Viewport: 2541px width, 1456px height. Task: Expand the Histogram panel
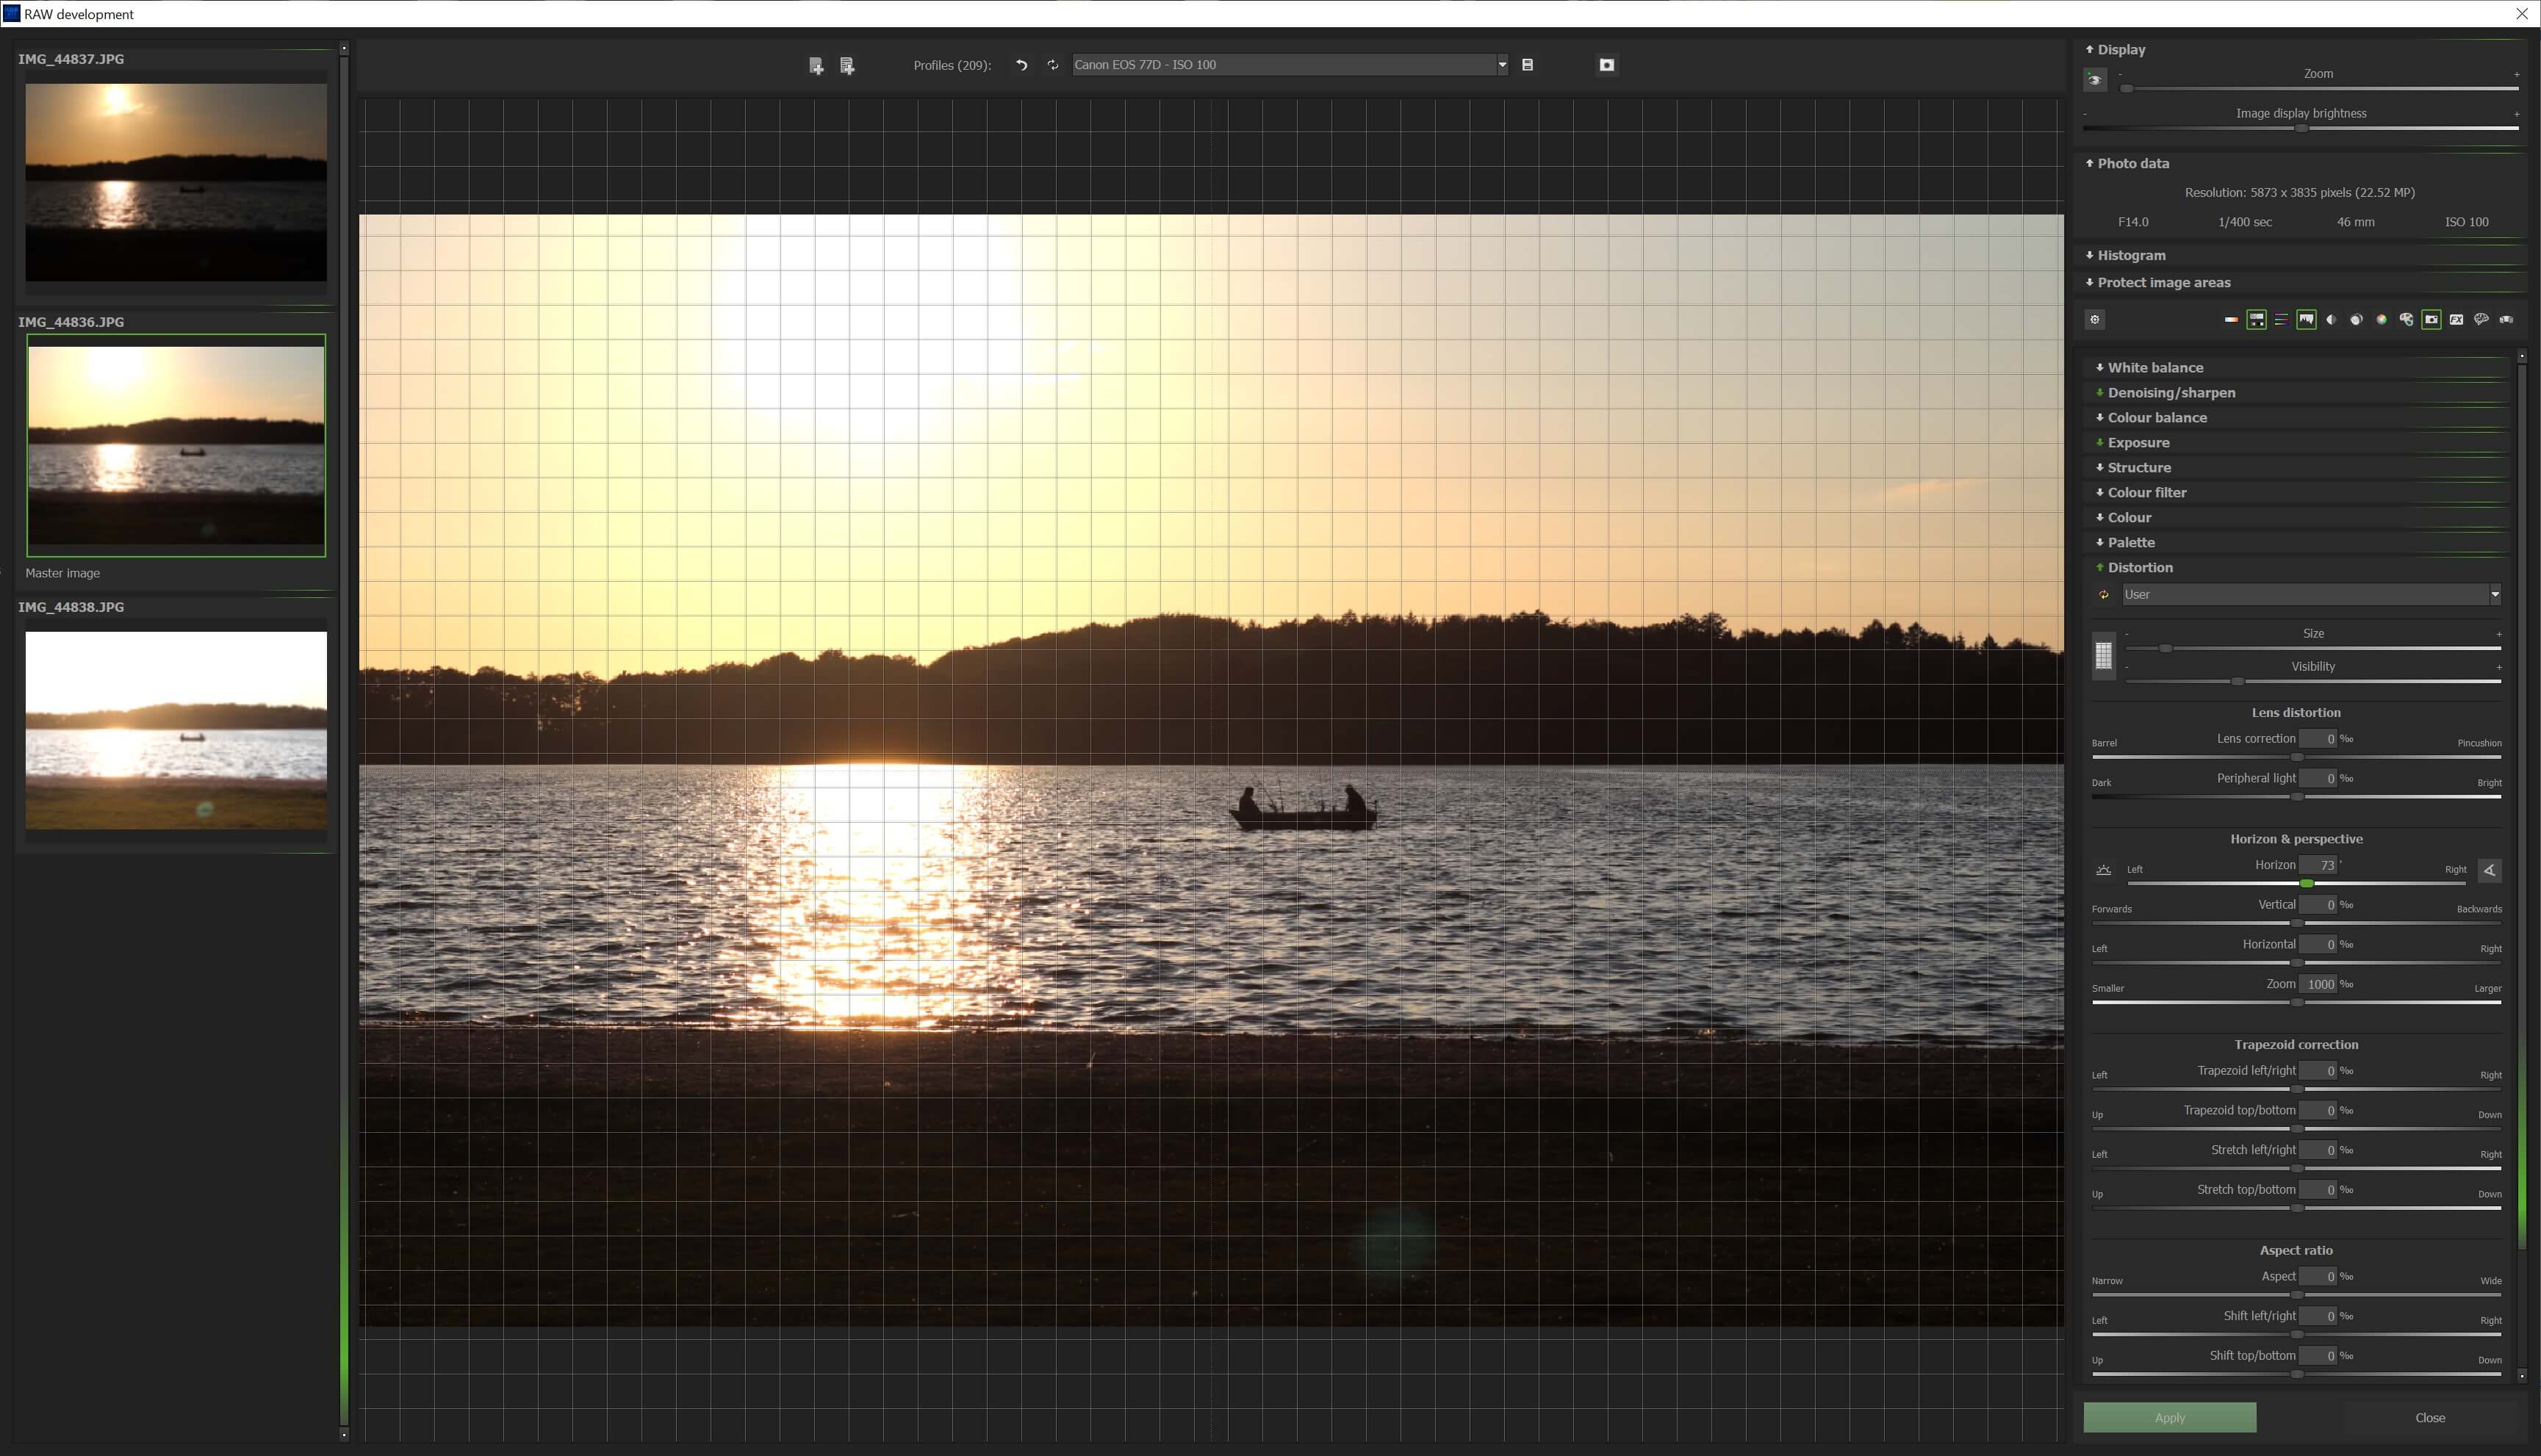pyautogui.click(x=2131, y=256)
